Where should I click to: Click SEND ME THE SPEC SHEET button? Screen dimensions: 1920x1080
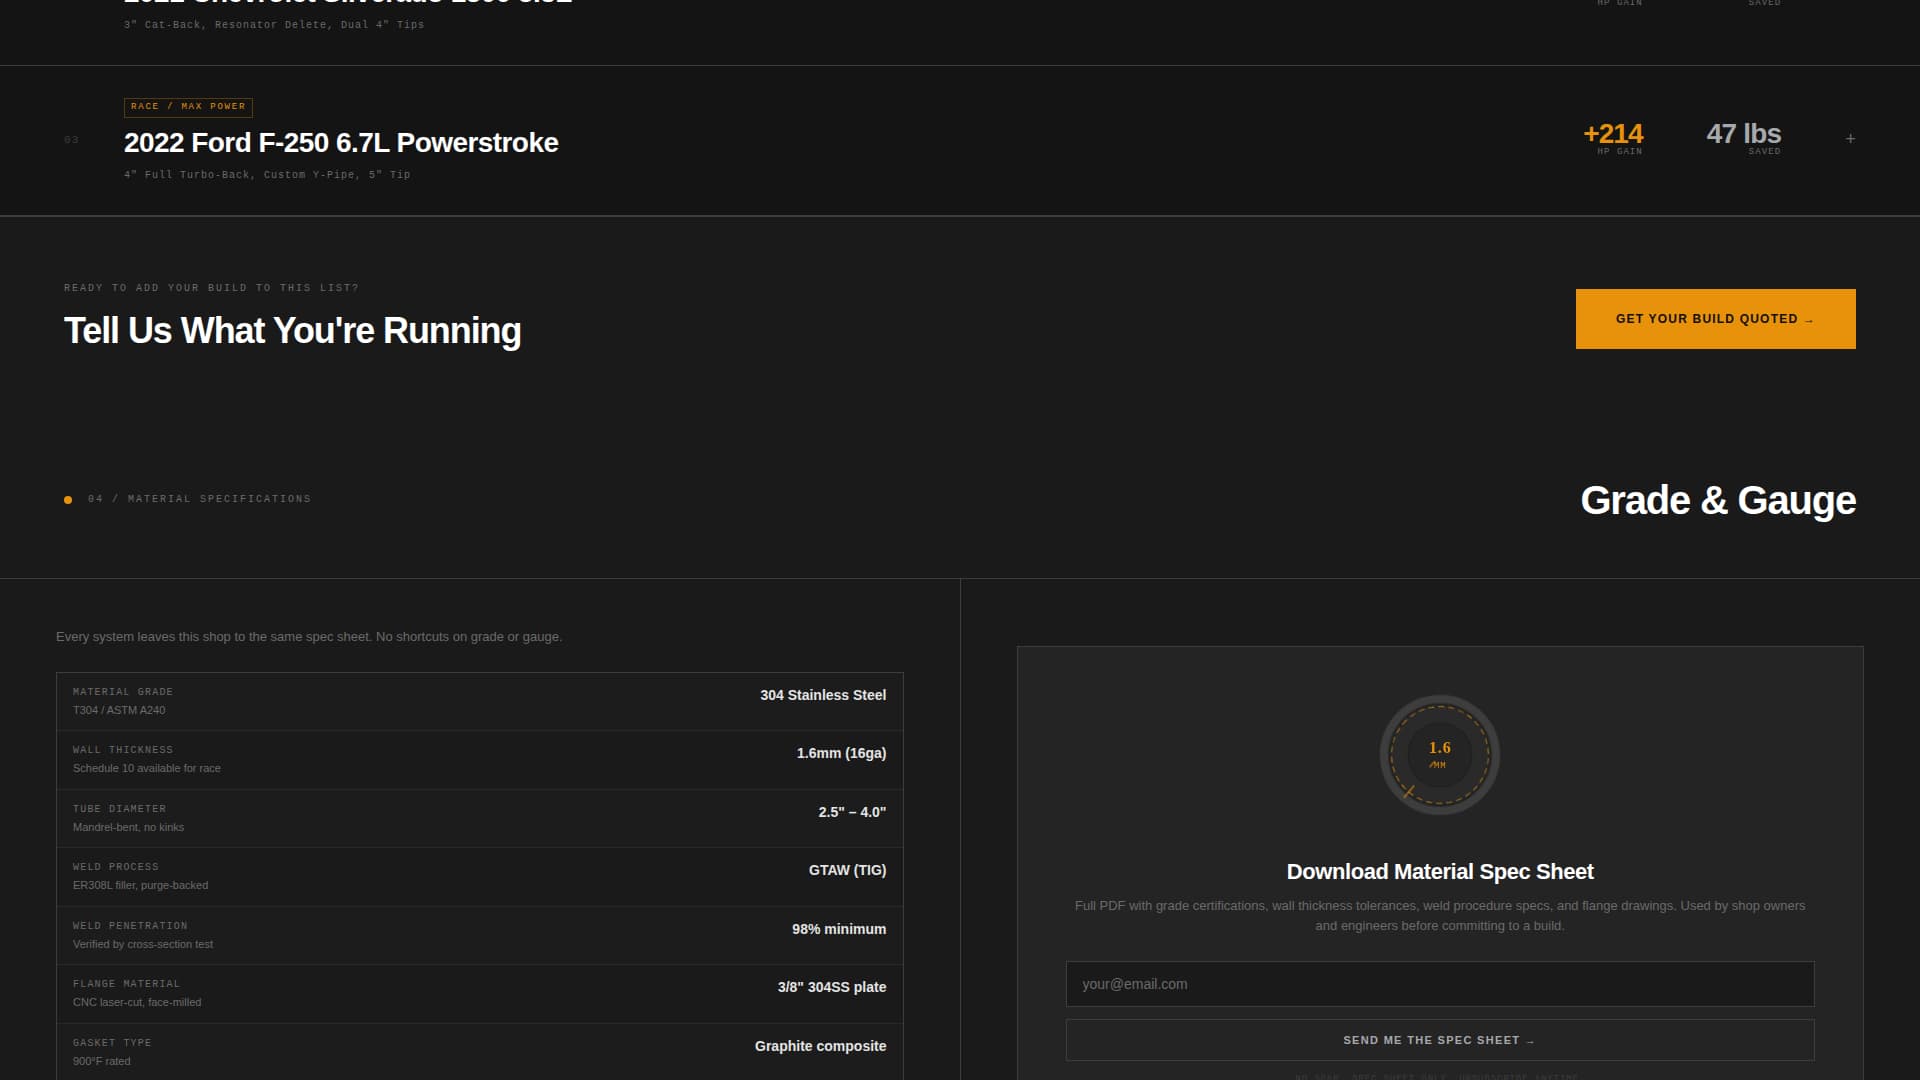pos(1439,1040)
